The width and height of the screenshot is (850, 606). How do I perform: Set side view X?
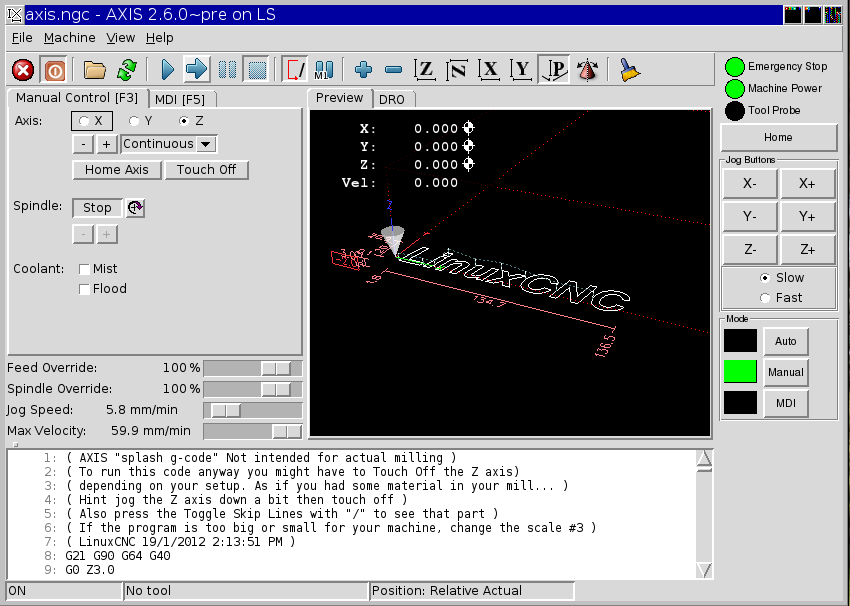click(490, 70)
